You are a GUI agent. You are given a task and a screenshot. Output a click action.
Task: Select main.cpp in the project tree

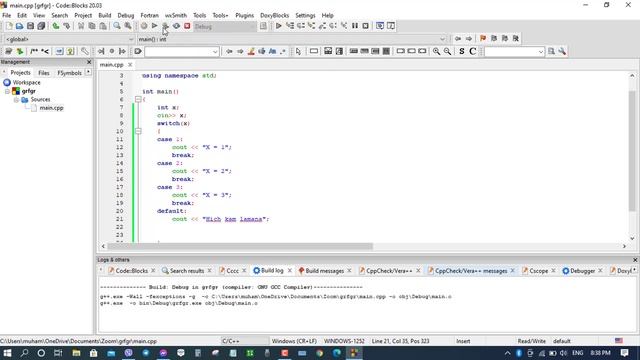(51, 108)
